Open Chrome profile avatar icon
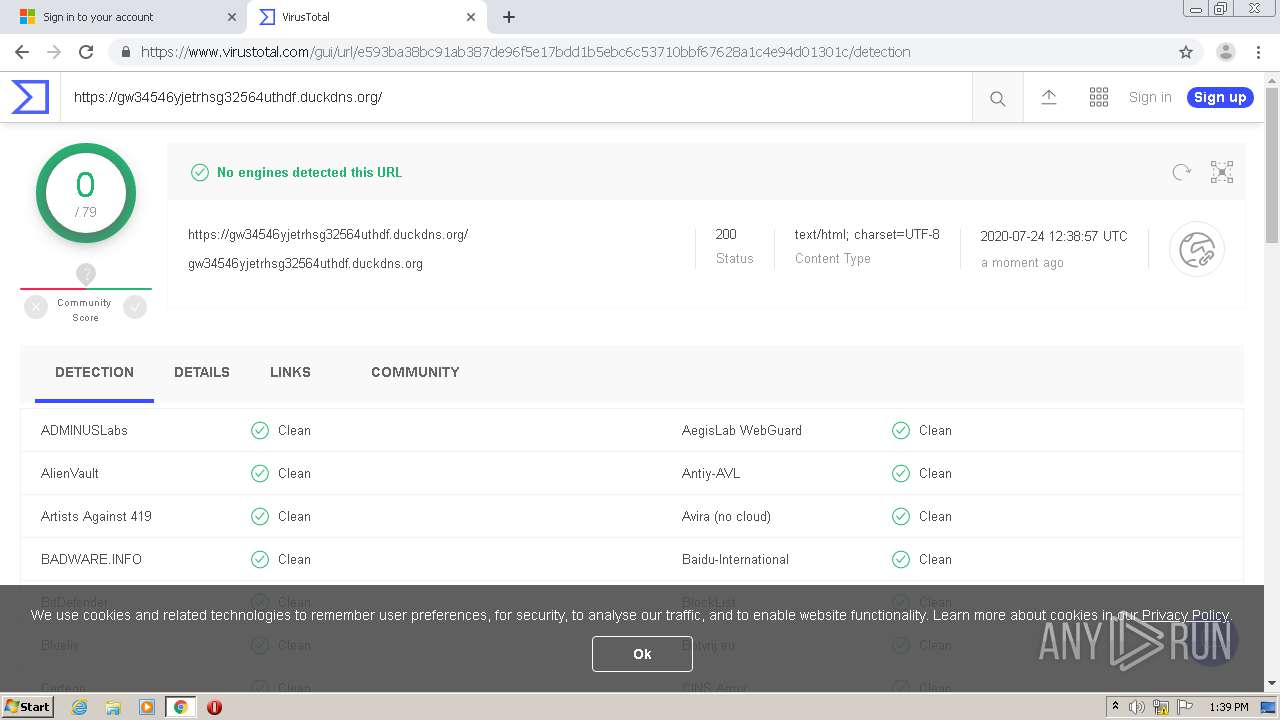Screen dimensions: 1280x720 (1225, 52)
